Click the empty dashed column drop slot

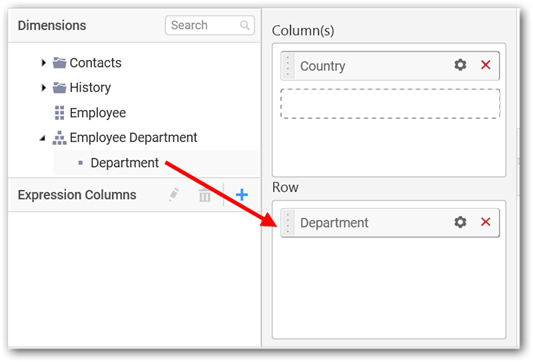click(x=390, y=104)
